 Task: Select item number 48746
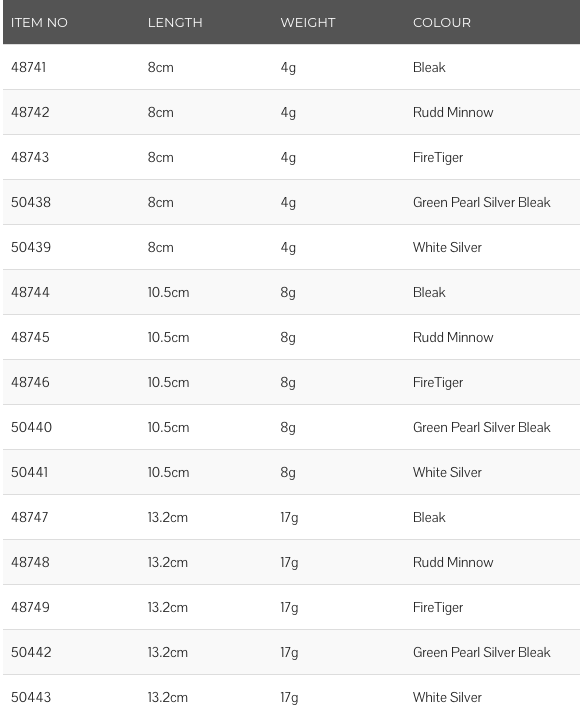pyautogui.click(x=30, y=382)
